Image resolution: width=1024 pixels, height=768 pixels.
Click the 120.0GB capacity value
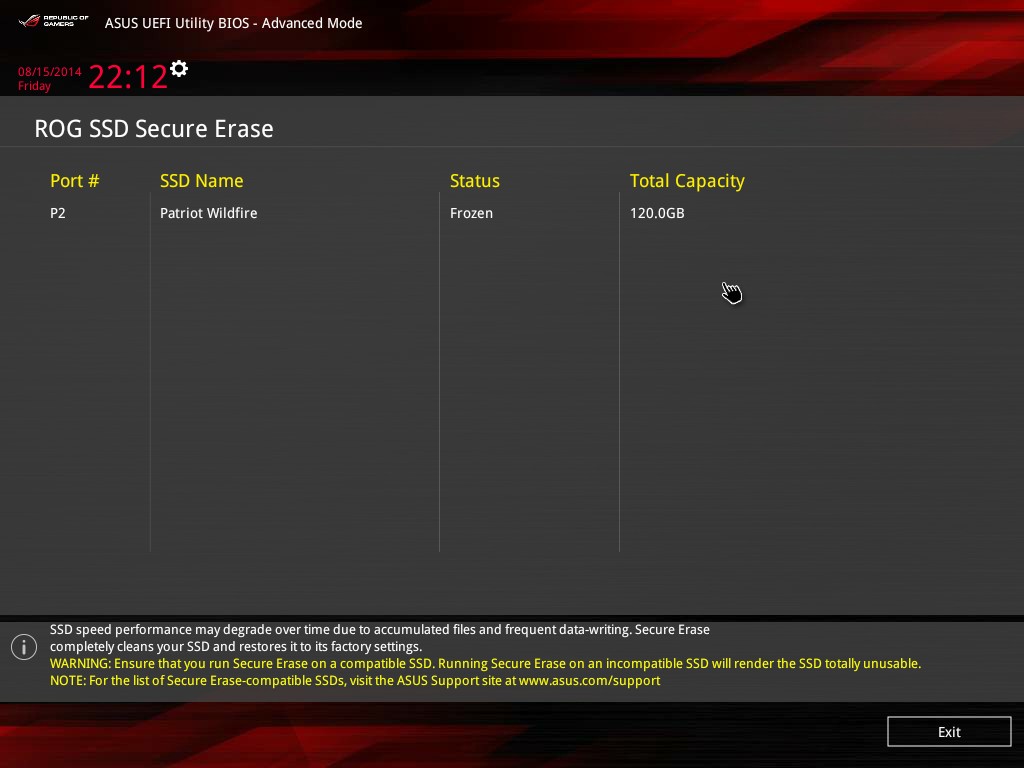point(657,213)
